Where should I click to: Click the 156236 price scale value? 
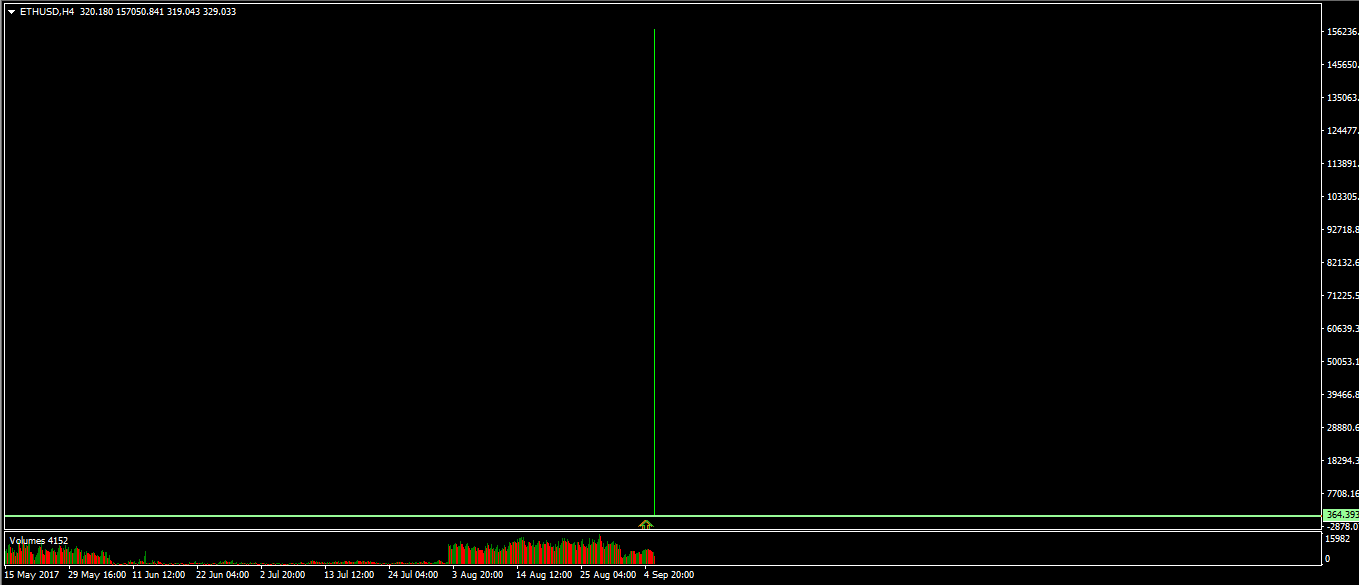pyautogui.click(x=1342, y=32)
